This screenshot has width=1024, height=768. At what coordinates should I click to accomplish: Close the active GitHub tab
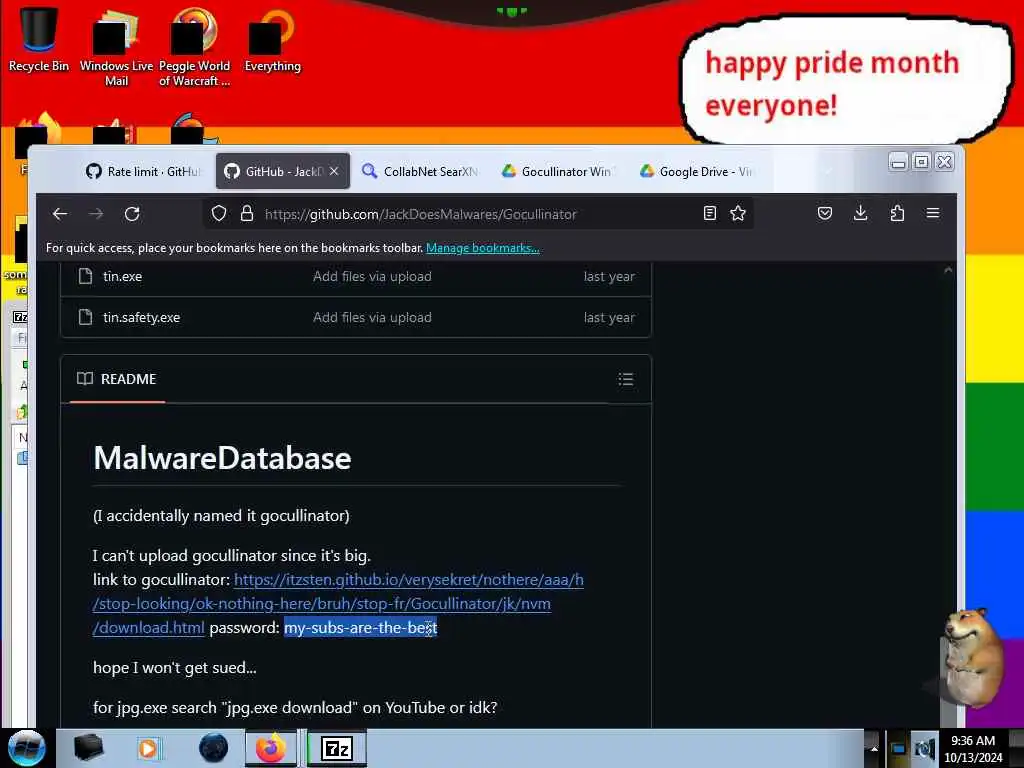[x=334, y=171]
